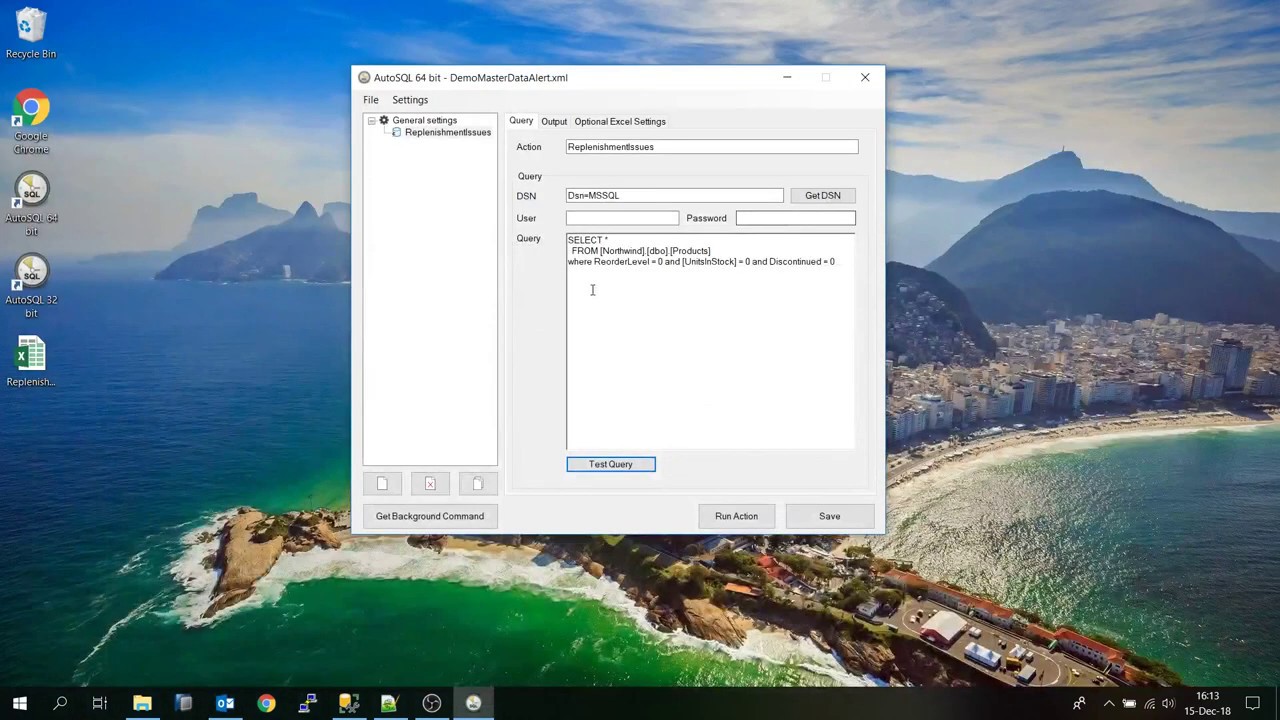Close the AutoSQL window
The height and width of the screenshot is (720, 1280).
[865, 77]
